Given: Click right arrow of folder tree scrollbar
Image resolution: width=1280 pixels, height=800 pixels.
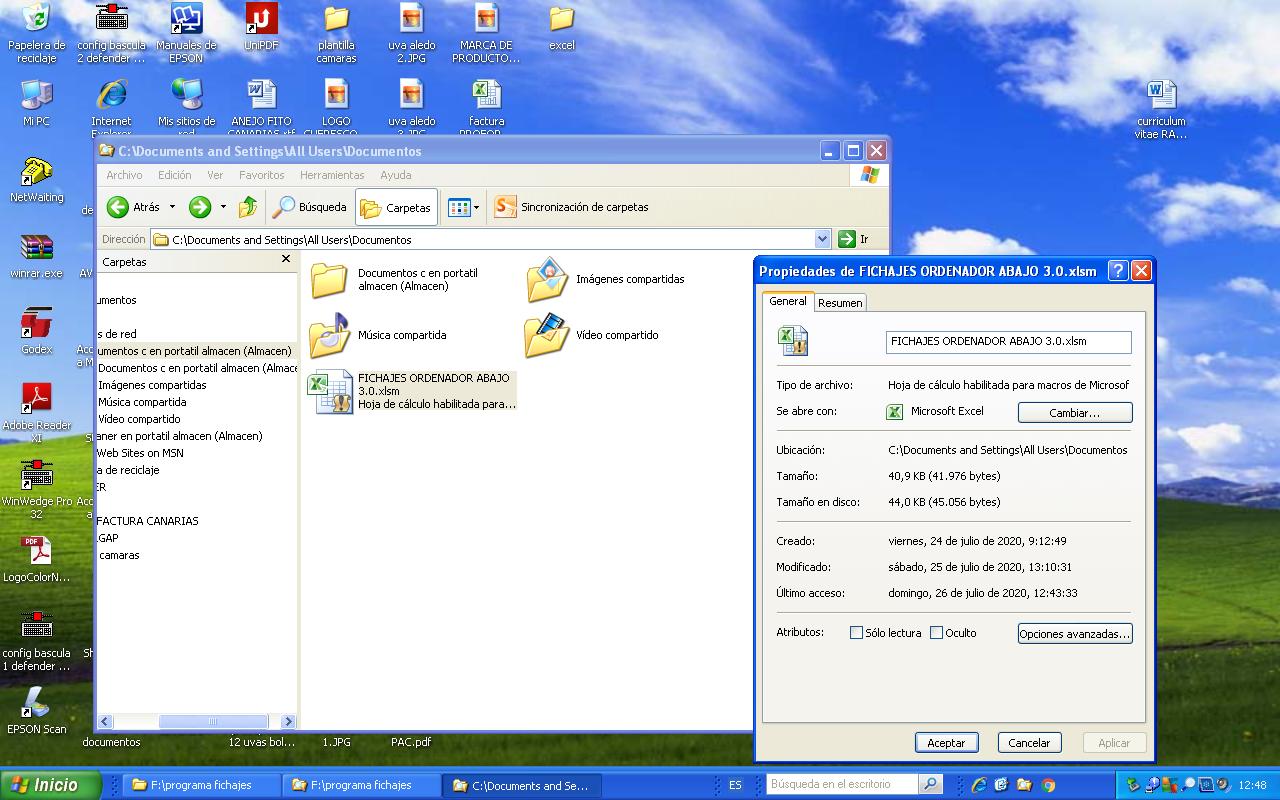Looking at the screenshot, I should (288, 721).
